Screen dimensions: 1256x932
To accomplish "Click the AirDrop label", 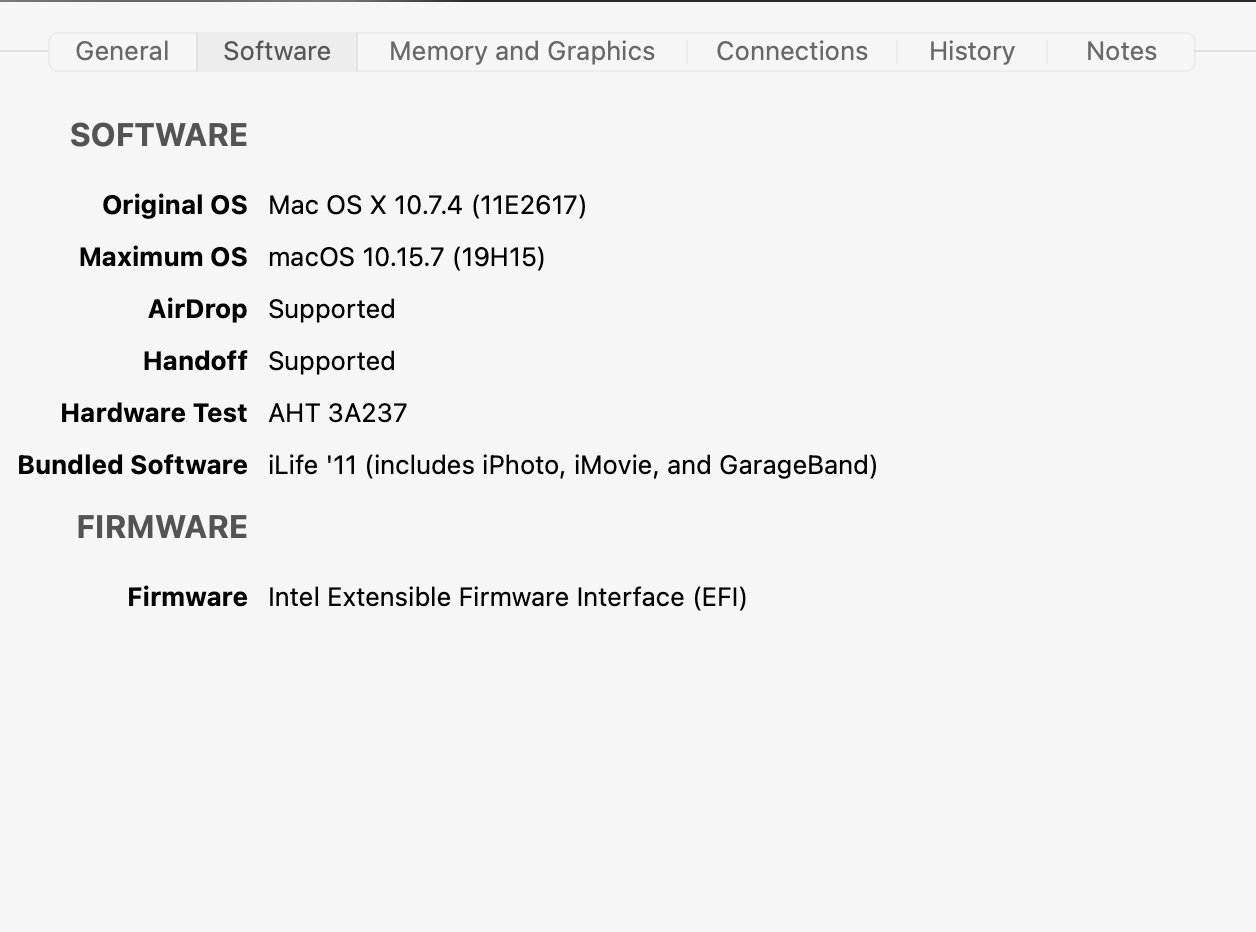I will coord(197,309).
